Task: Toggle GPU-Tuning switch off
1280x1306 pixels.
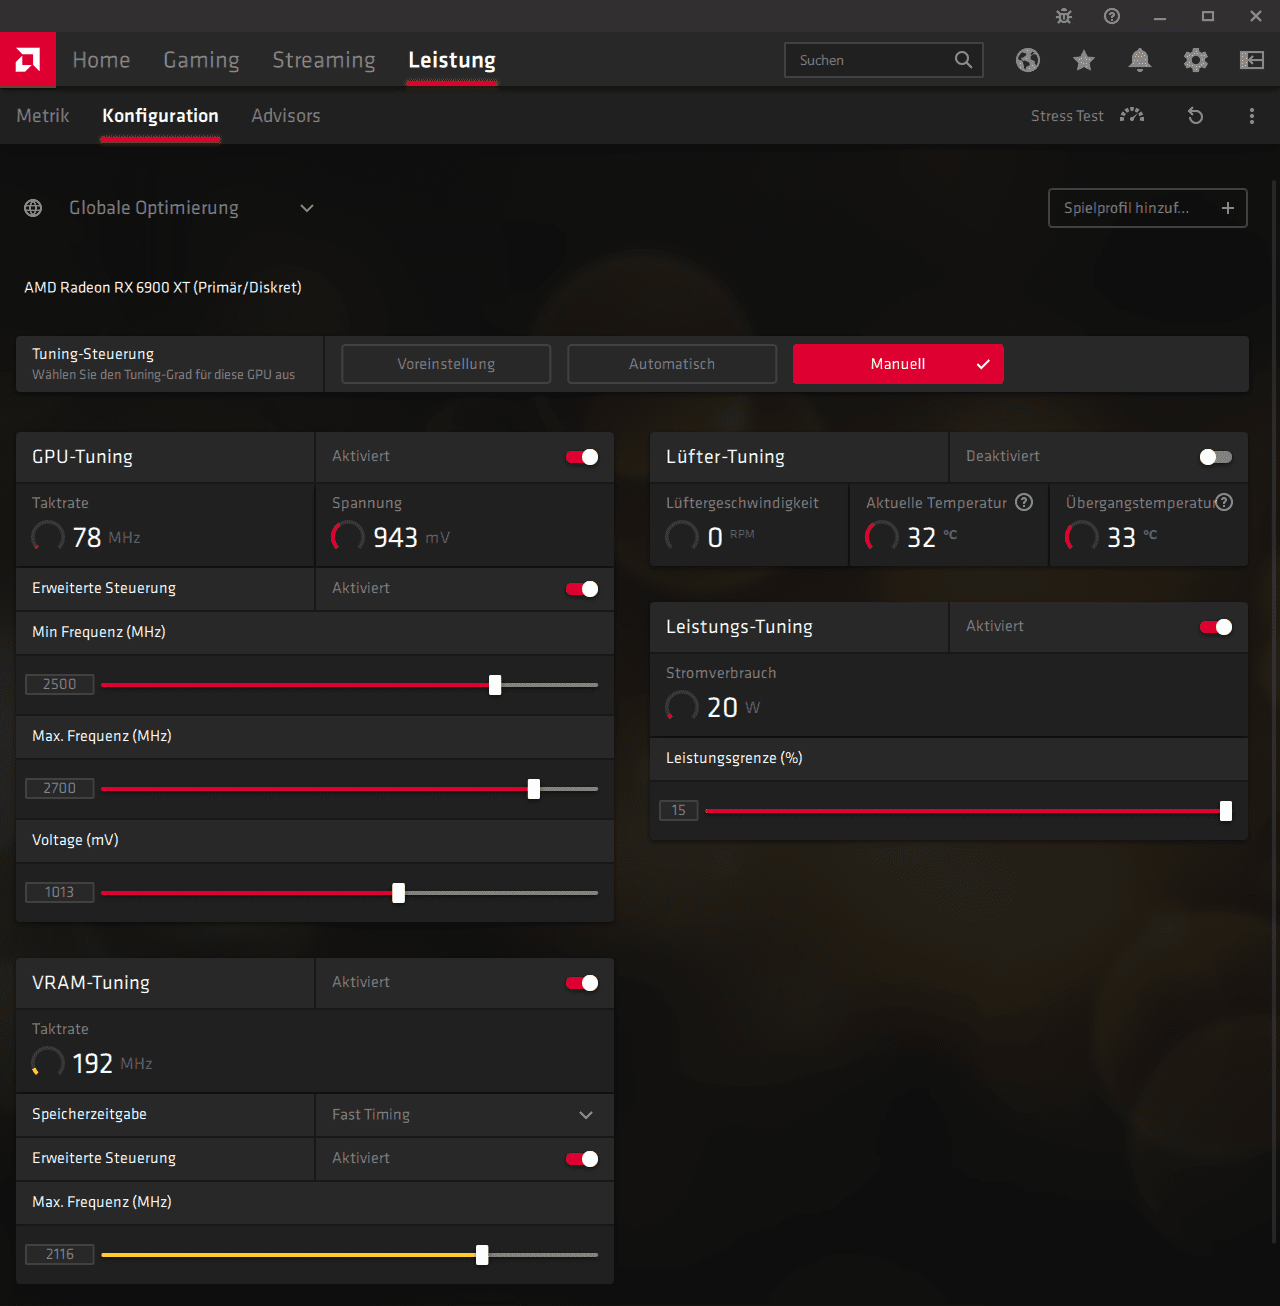Action: [x=582, y=457]
